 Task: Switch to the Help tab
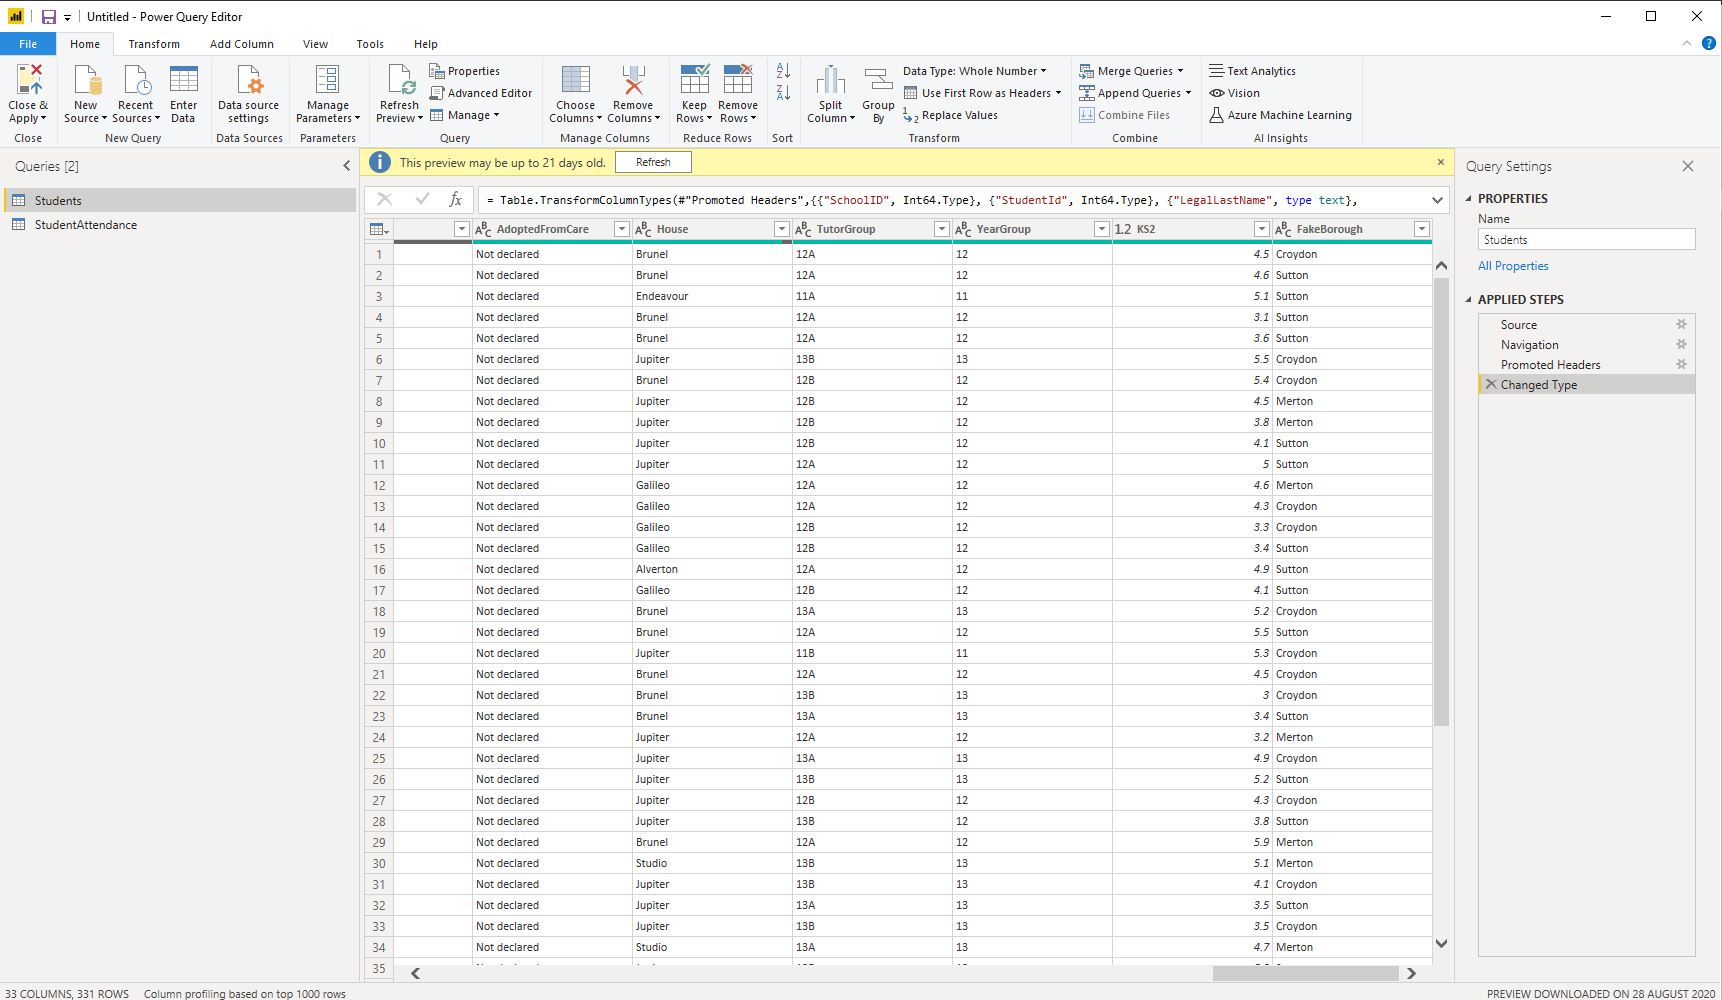(426, 44)
